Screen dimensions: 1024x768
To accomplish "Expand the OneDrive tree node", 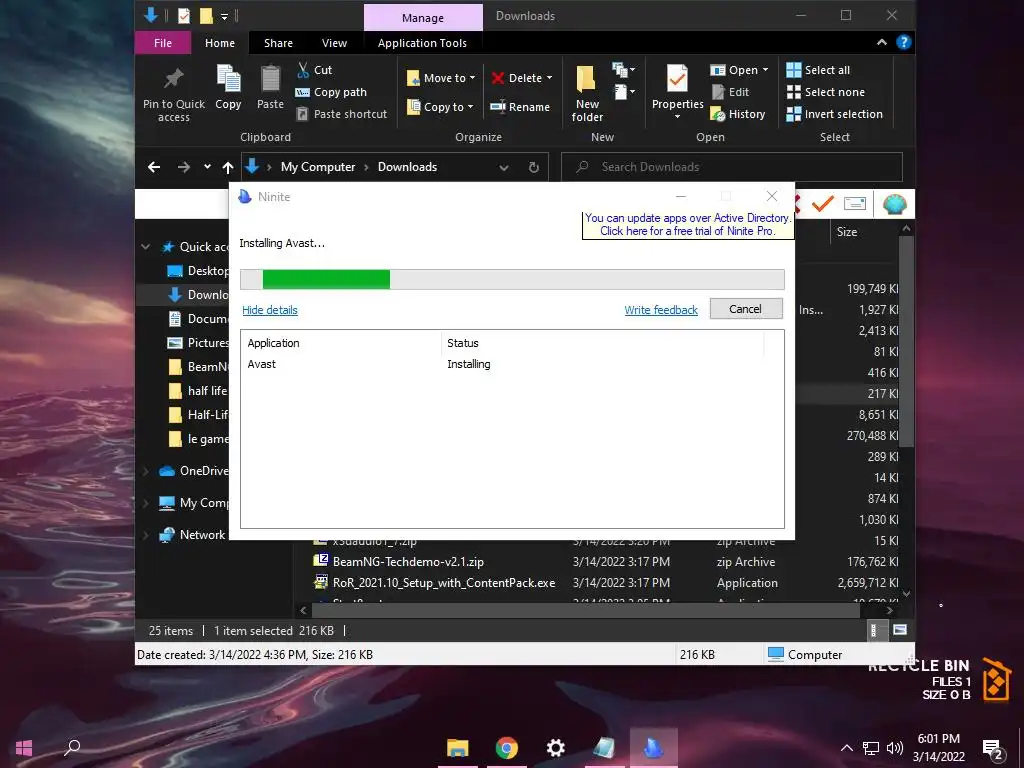I will point(146,471).
